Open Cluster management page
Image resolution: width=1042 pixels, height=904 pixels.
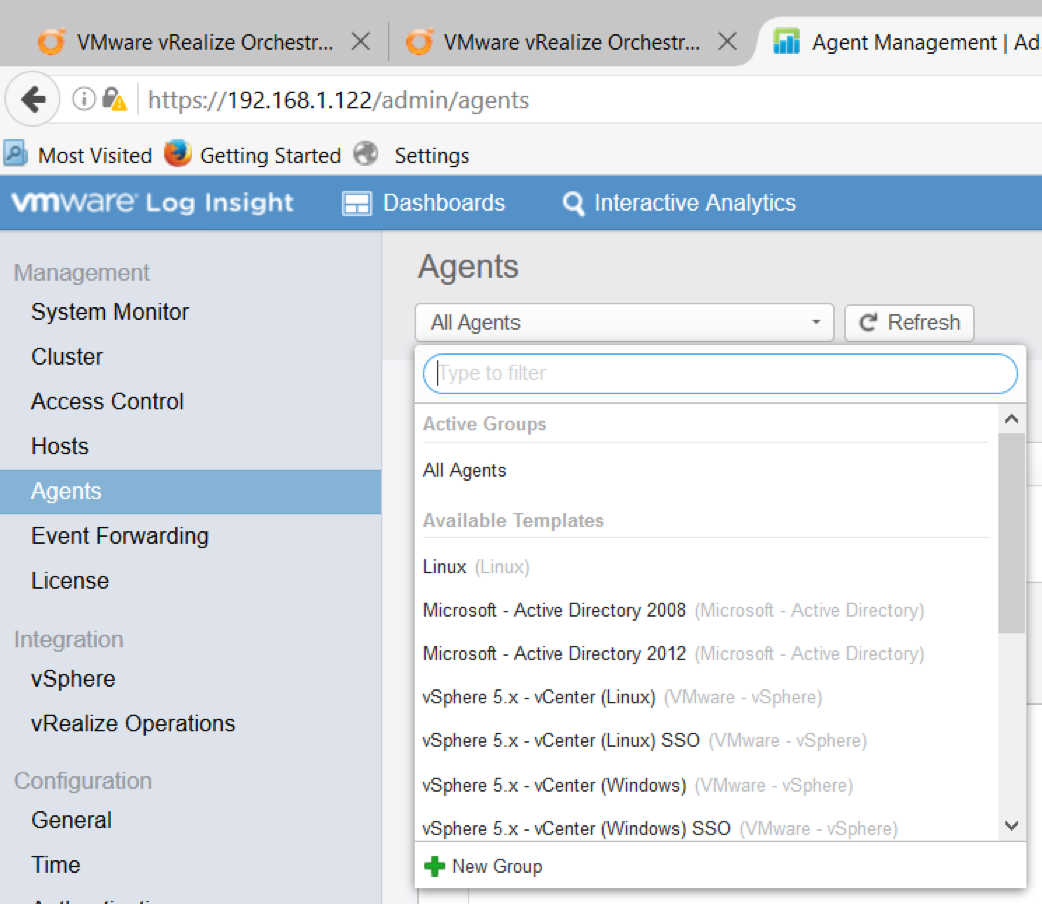pyautogui.click(x=67, y=357)
